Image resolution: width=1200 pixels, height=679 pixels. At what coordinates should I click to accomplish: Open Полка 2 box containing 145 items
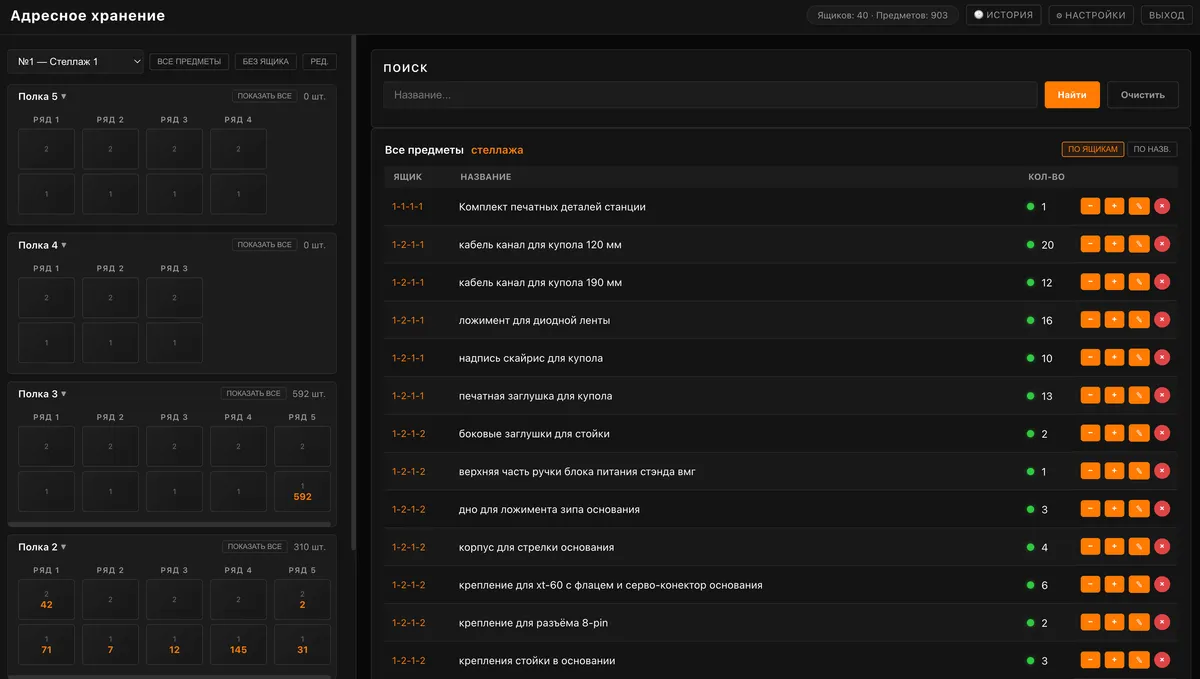point(238,645)
